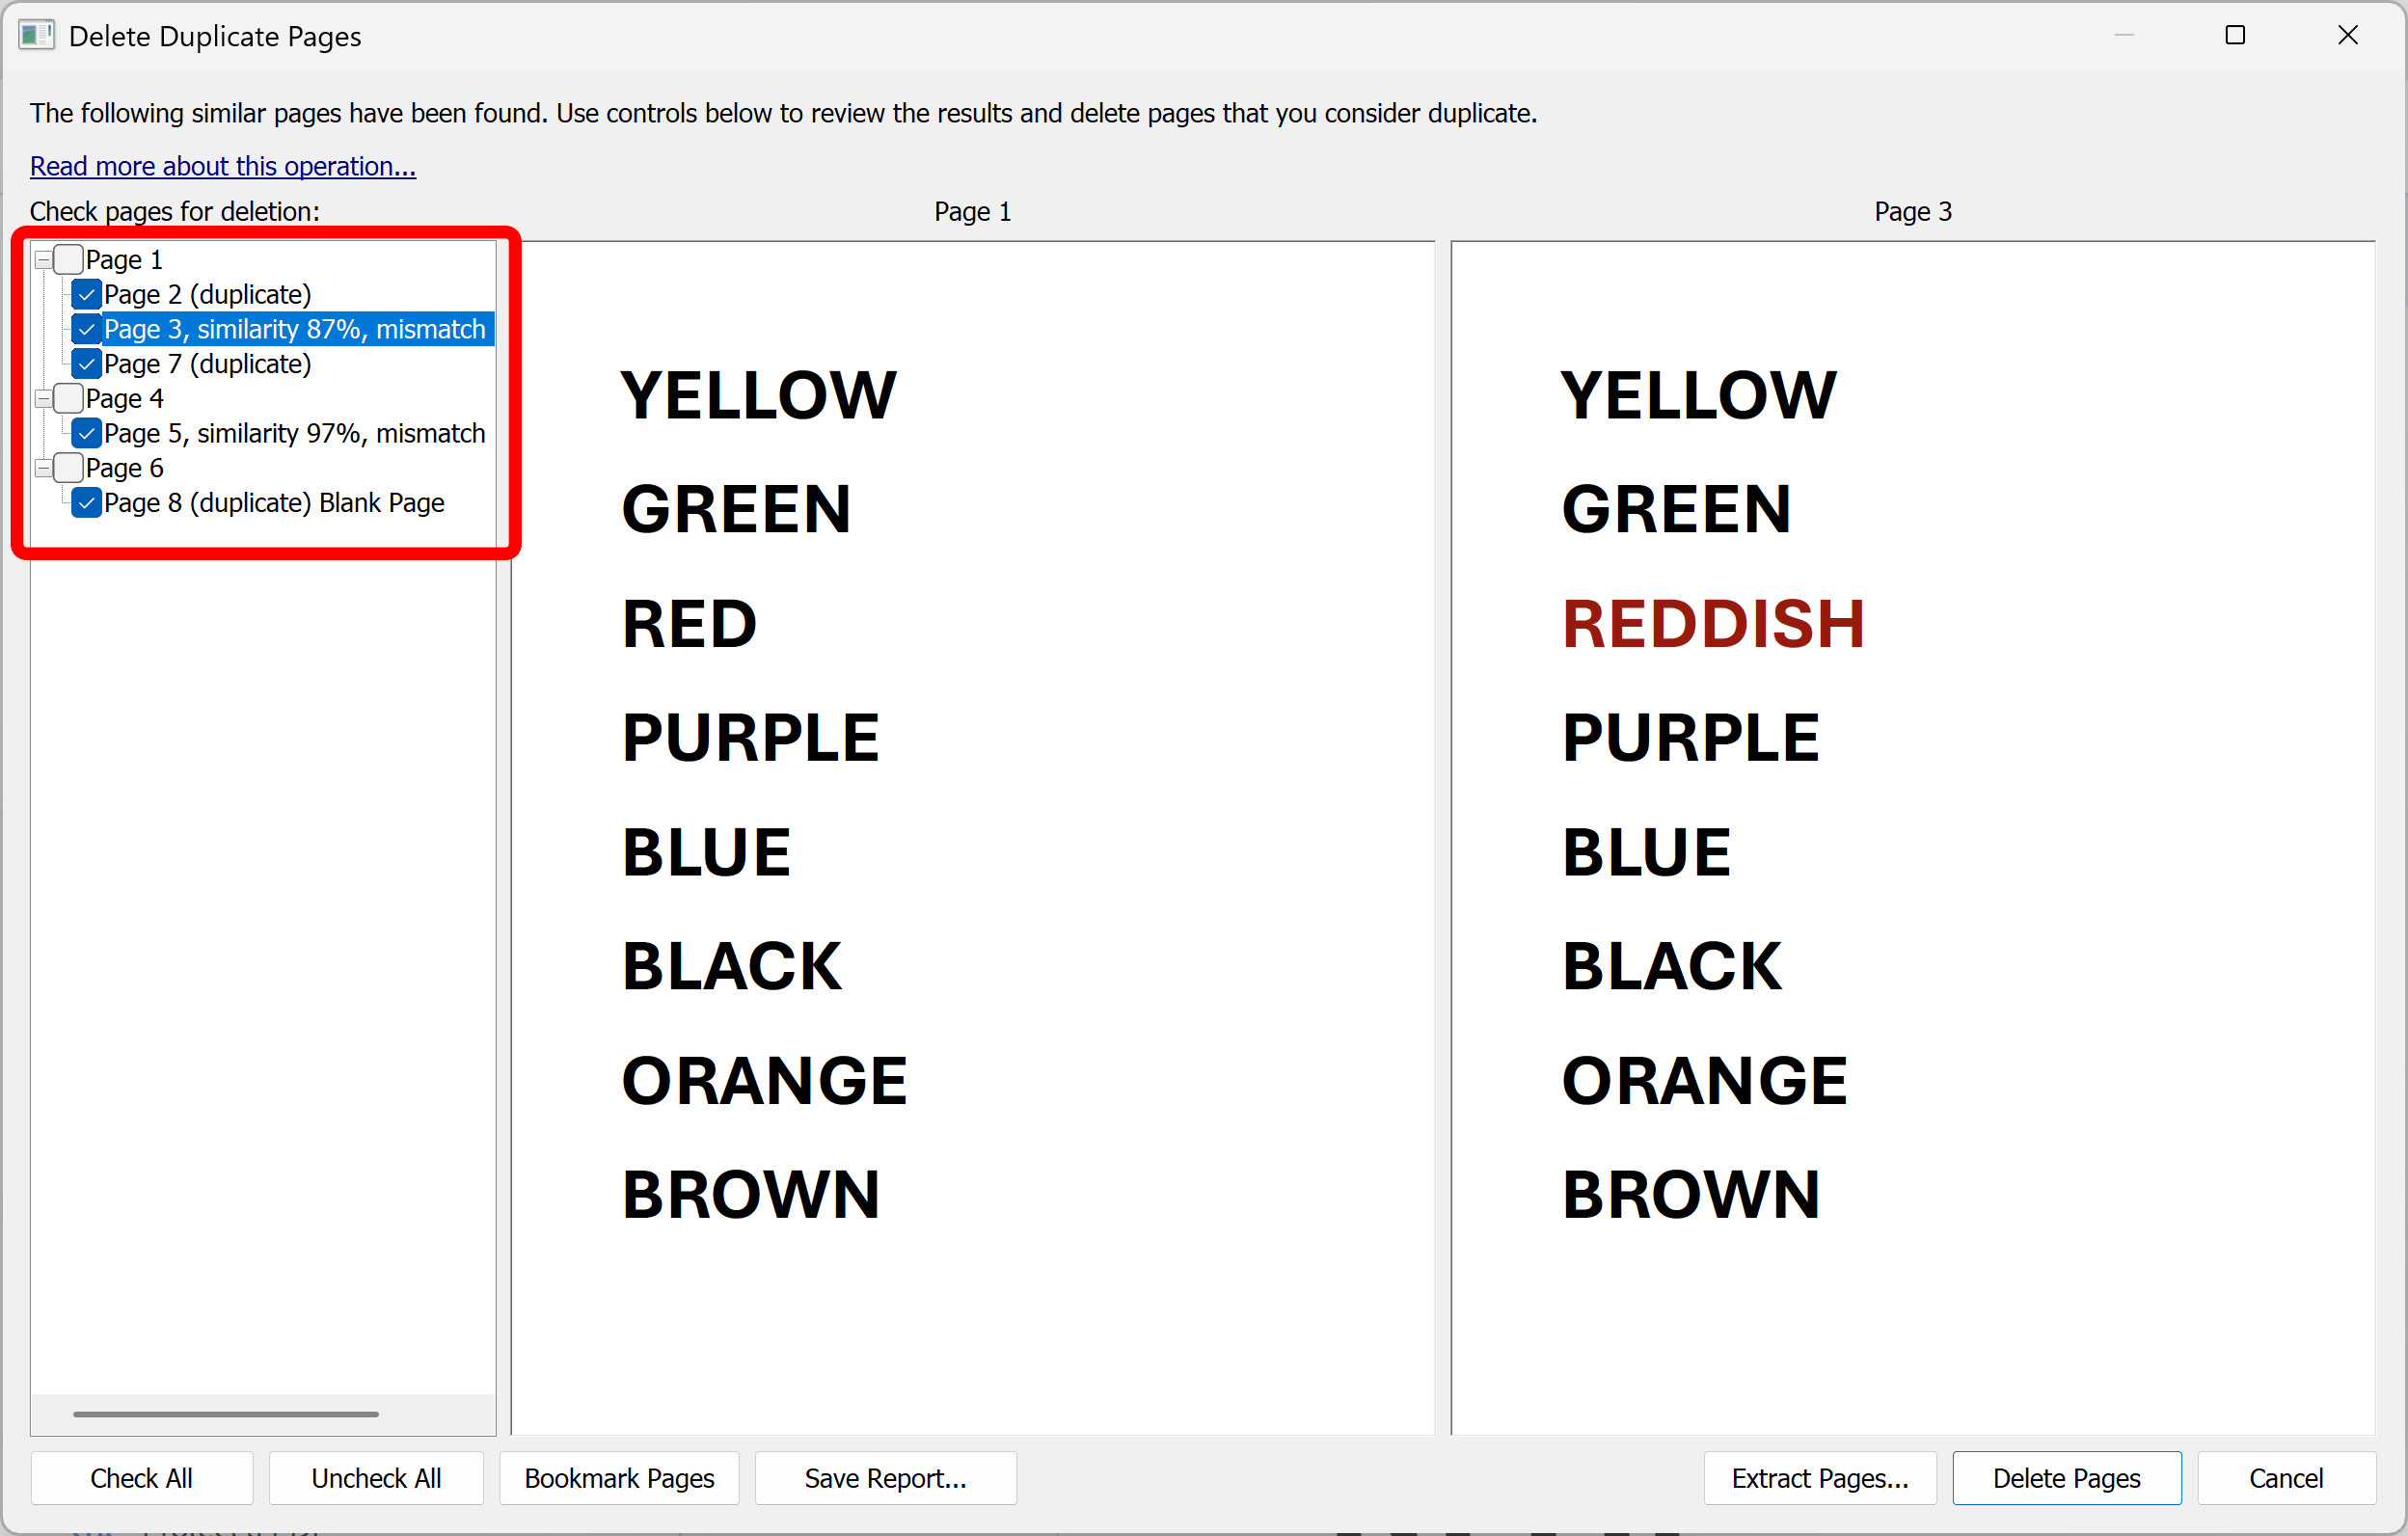
Task: Check the Page 6 checkbox
Action: point(68,467)
